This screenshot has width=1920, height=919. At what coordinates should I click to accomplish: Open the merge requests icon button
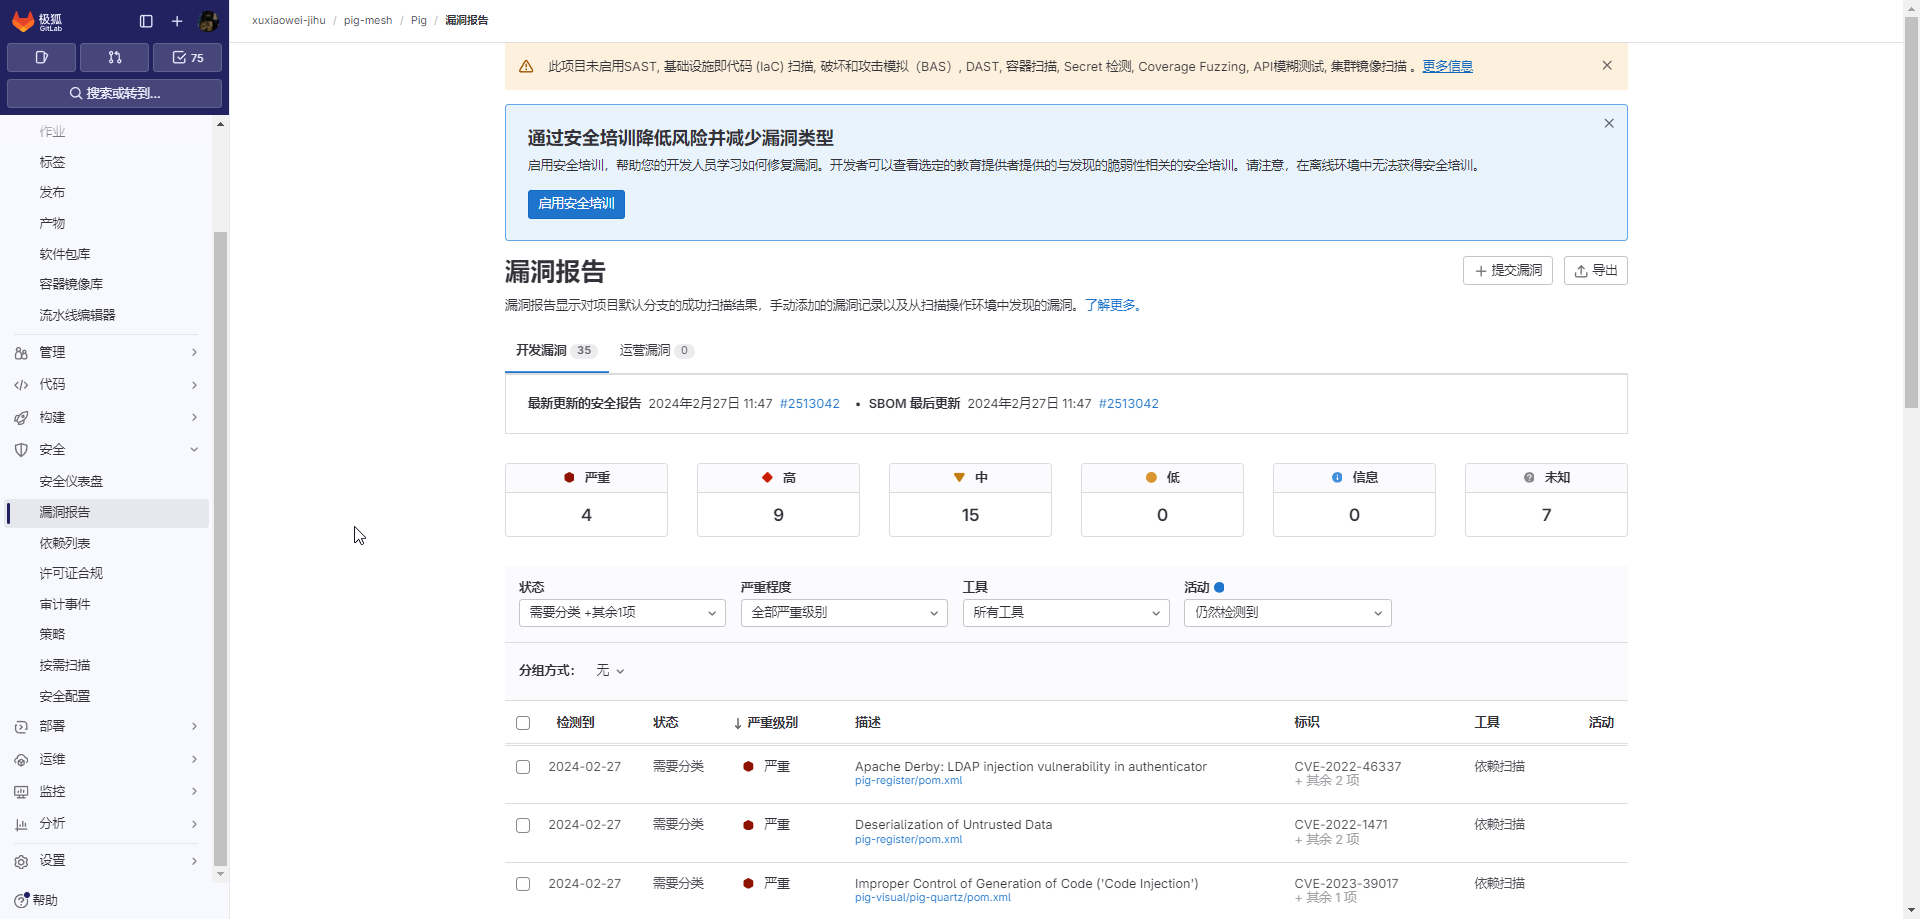(x=114, y=58)
